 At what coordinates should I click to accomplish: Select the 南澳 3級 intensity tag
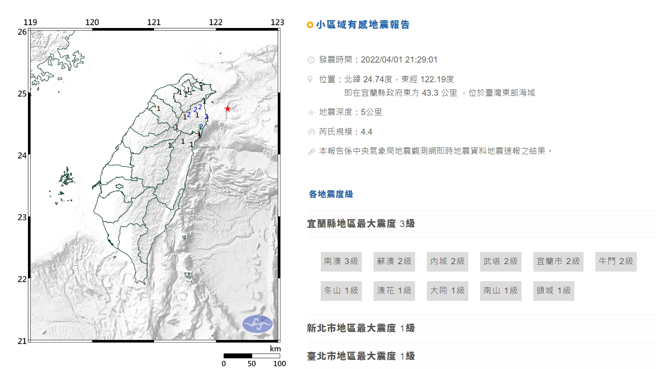pos(341,261)
